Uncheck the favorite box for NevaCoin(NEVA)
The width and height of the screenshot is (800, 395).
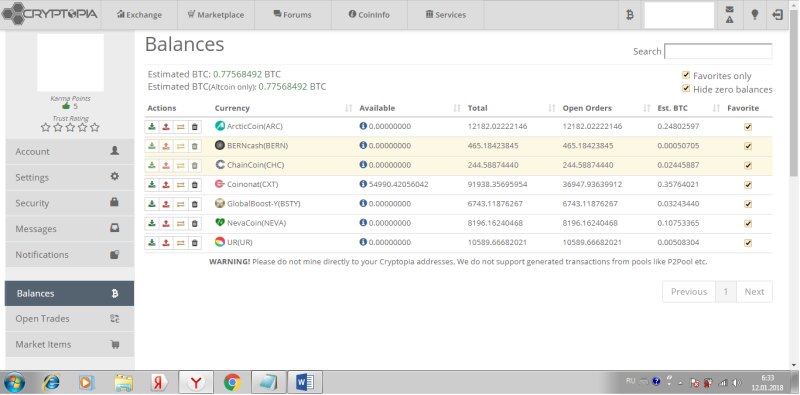click(748, 224)
